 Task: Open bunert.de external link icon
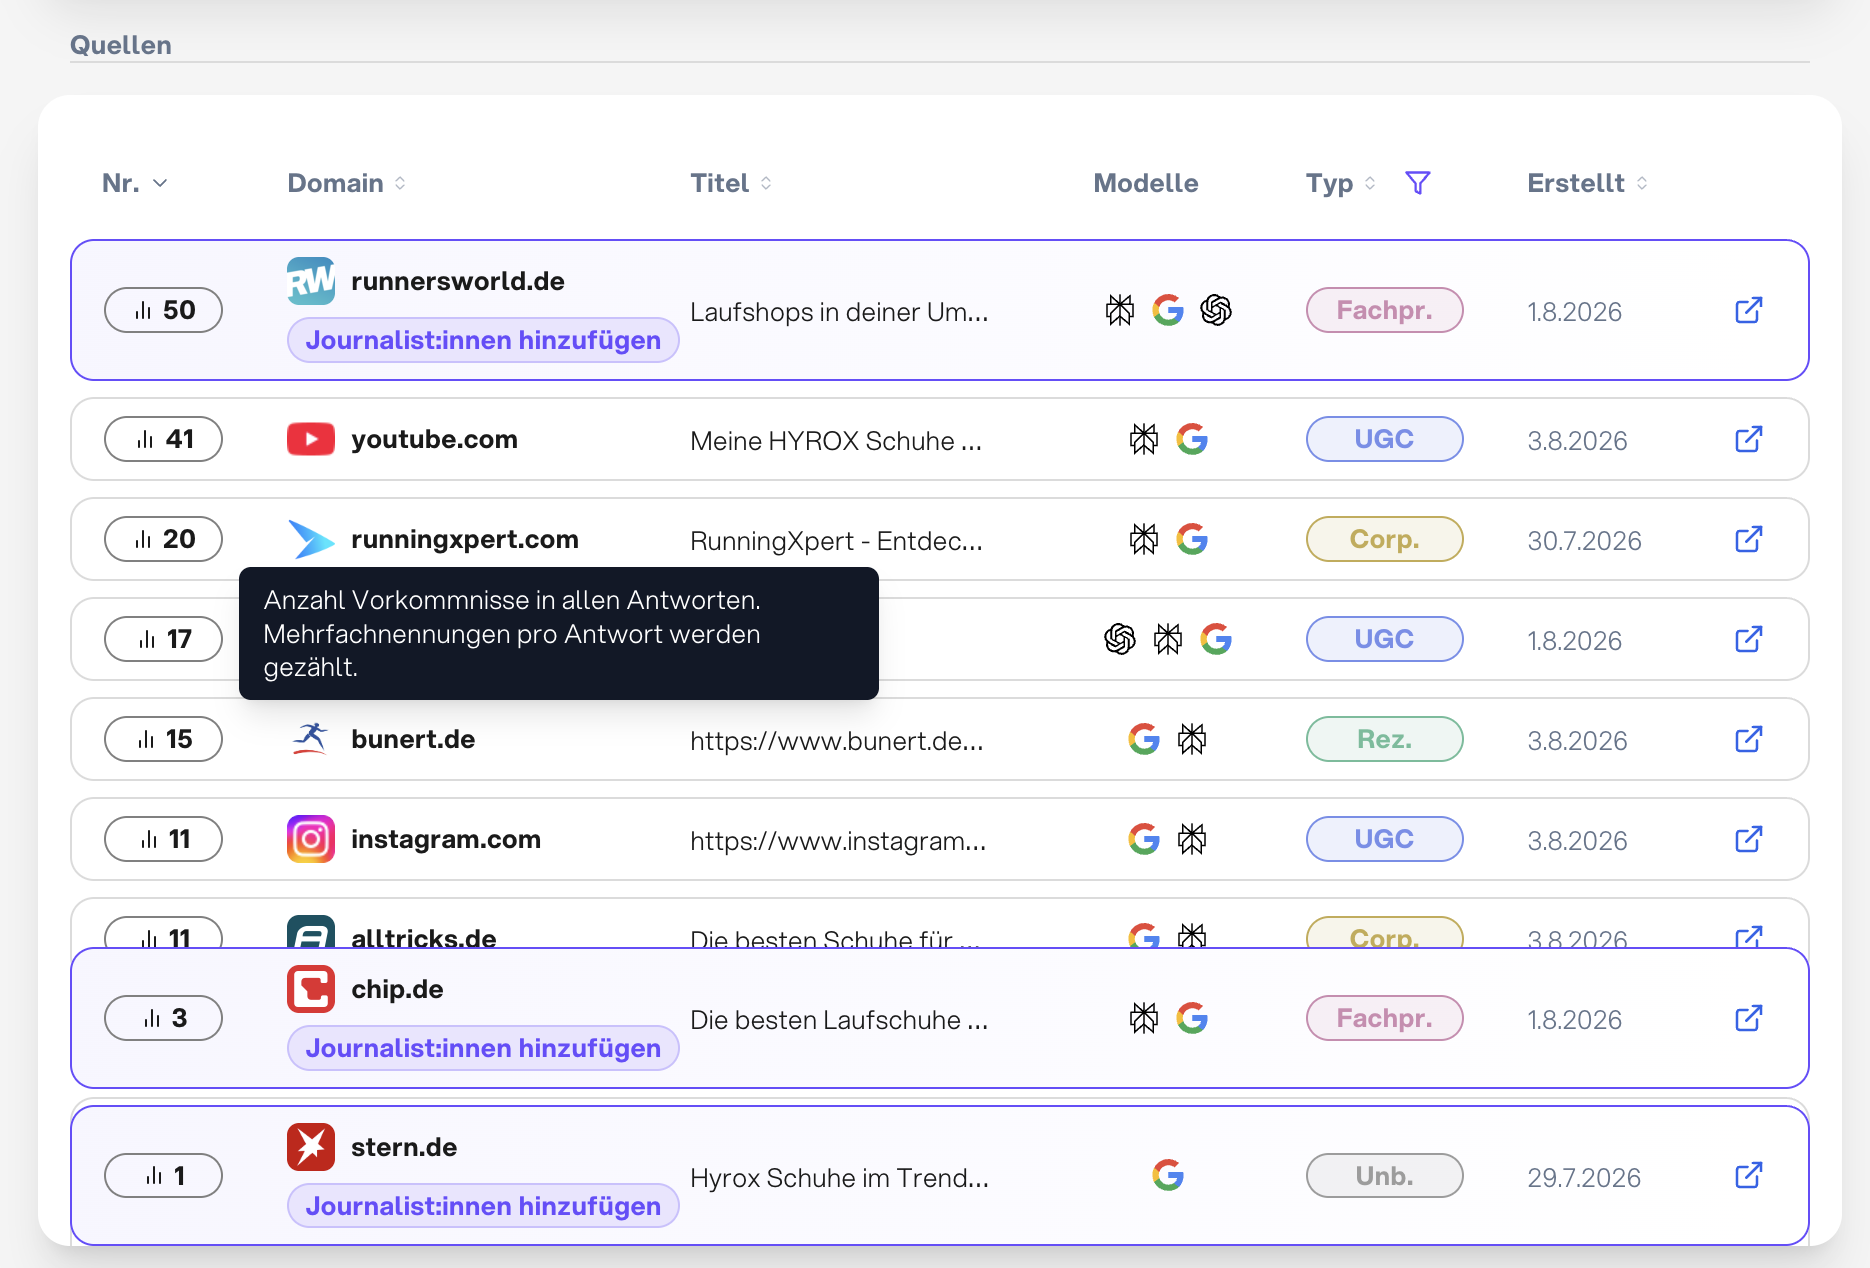coord(1748,739)
